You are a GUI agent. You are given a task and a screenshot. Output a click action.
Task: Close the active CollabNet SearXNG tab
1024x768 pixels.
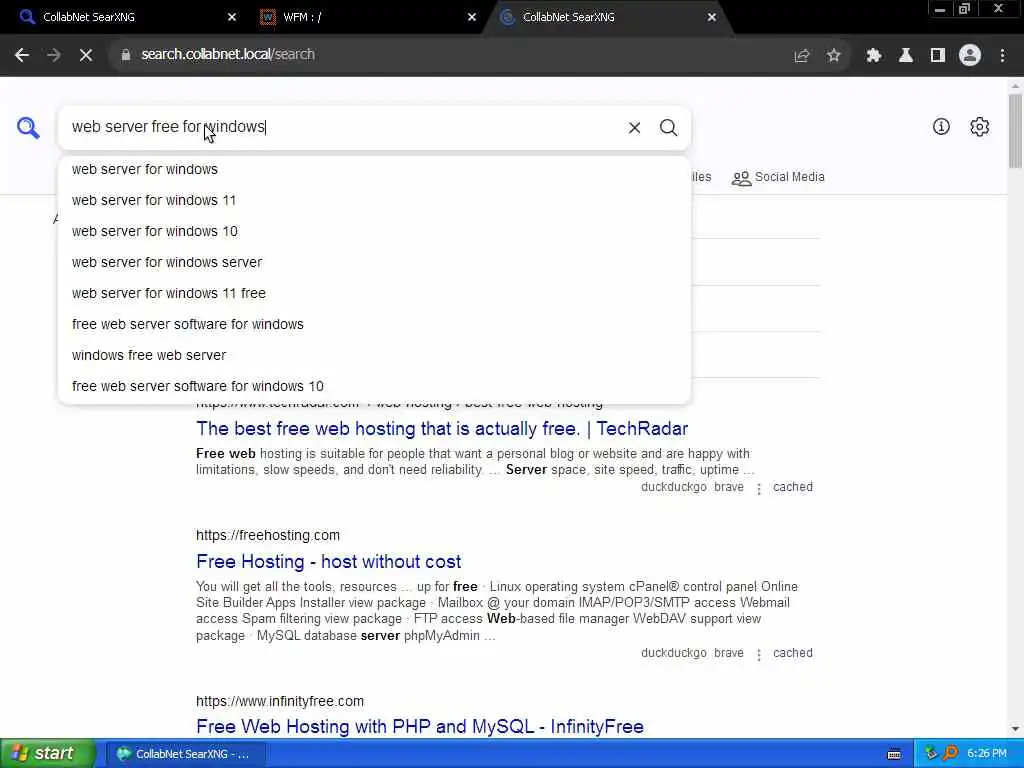(x=712, y=17)
